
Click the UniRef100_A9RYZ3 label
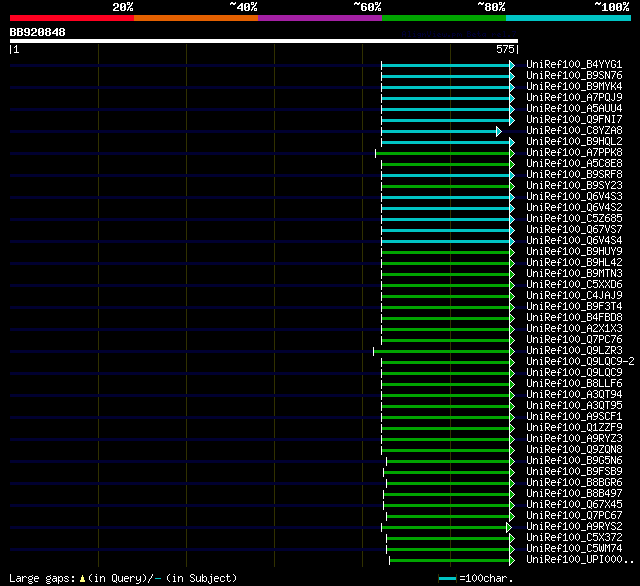[x=574, y=439]
